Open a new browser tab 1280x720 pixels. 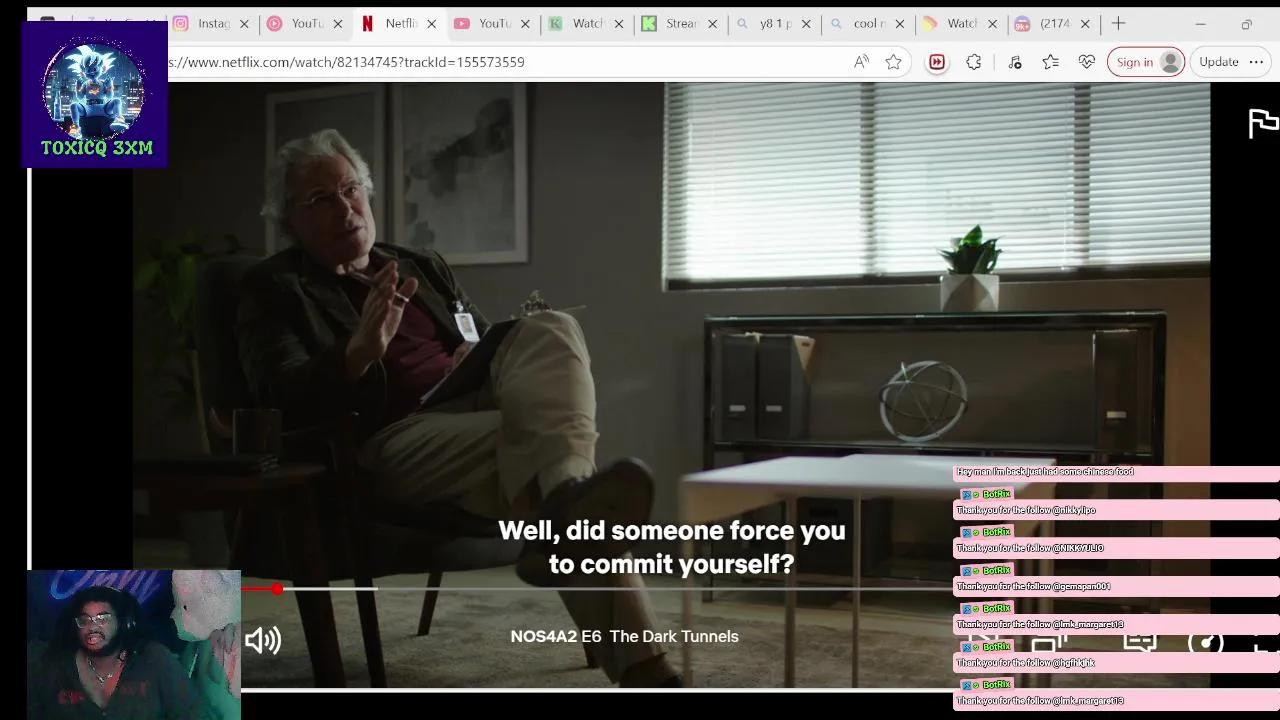coord(1118,23)
